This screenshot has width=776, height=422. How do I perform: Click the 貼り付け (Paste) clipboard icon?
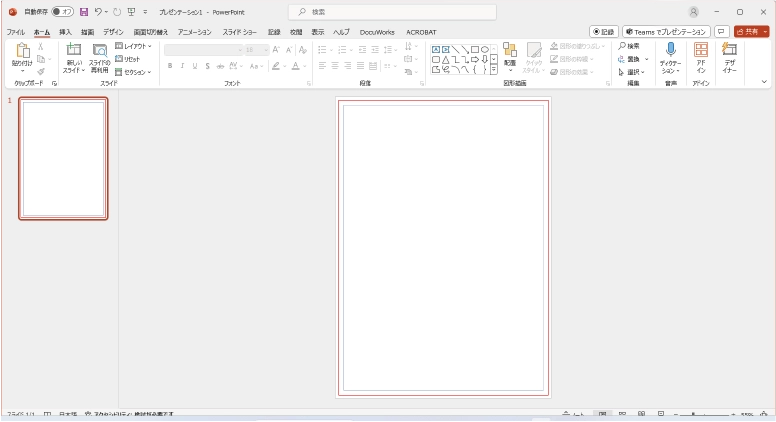point(22,51)
